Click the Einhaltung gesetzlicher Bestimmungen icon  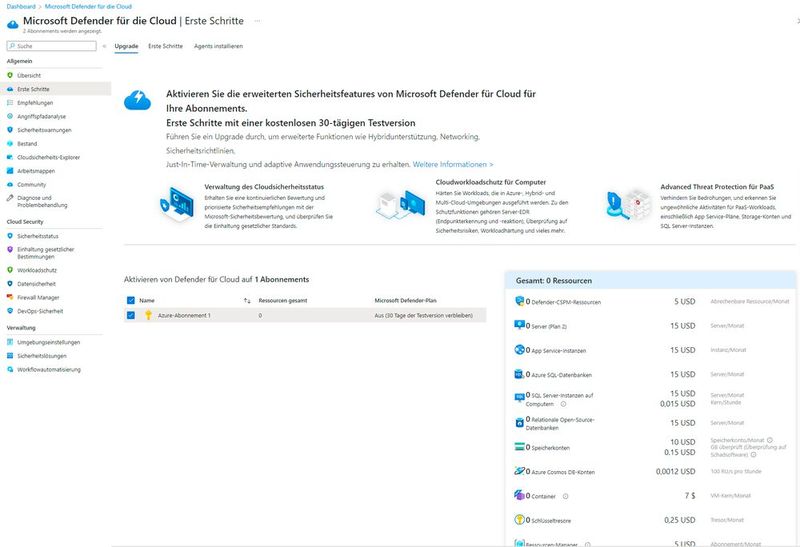tap(10, 250)
